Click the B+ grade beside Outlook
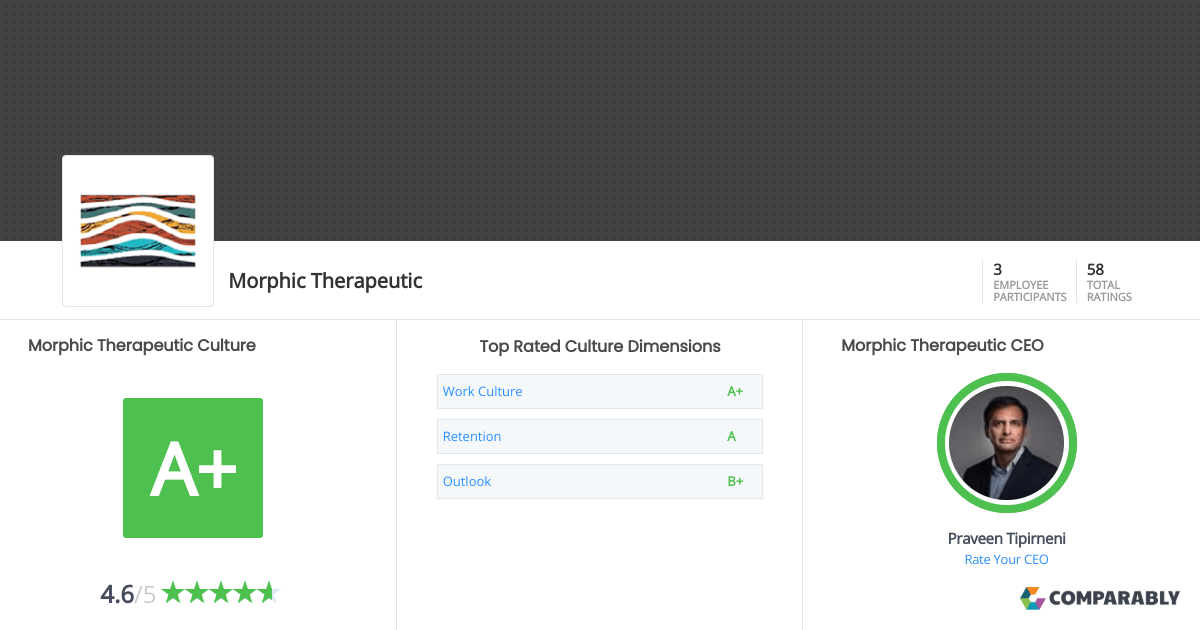This screenshot has width=1200, height=630. click(x=735, y=481)
